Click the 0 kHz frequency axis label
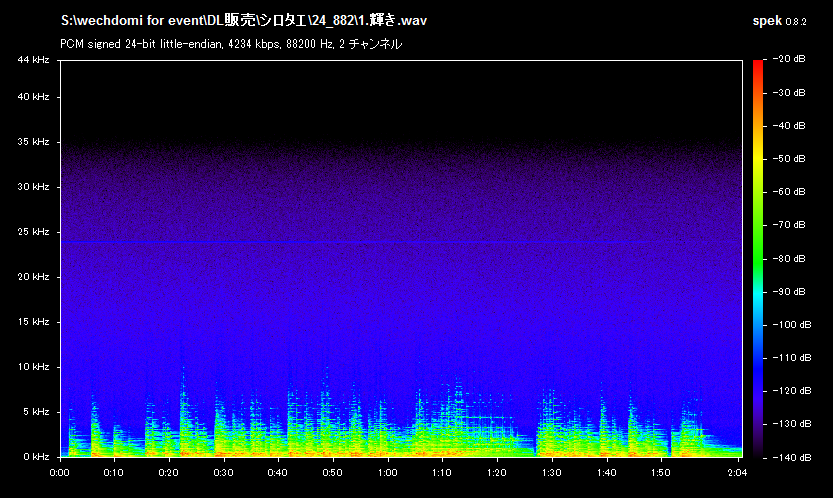 (x=36, y=457)
